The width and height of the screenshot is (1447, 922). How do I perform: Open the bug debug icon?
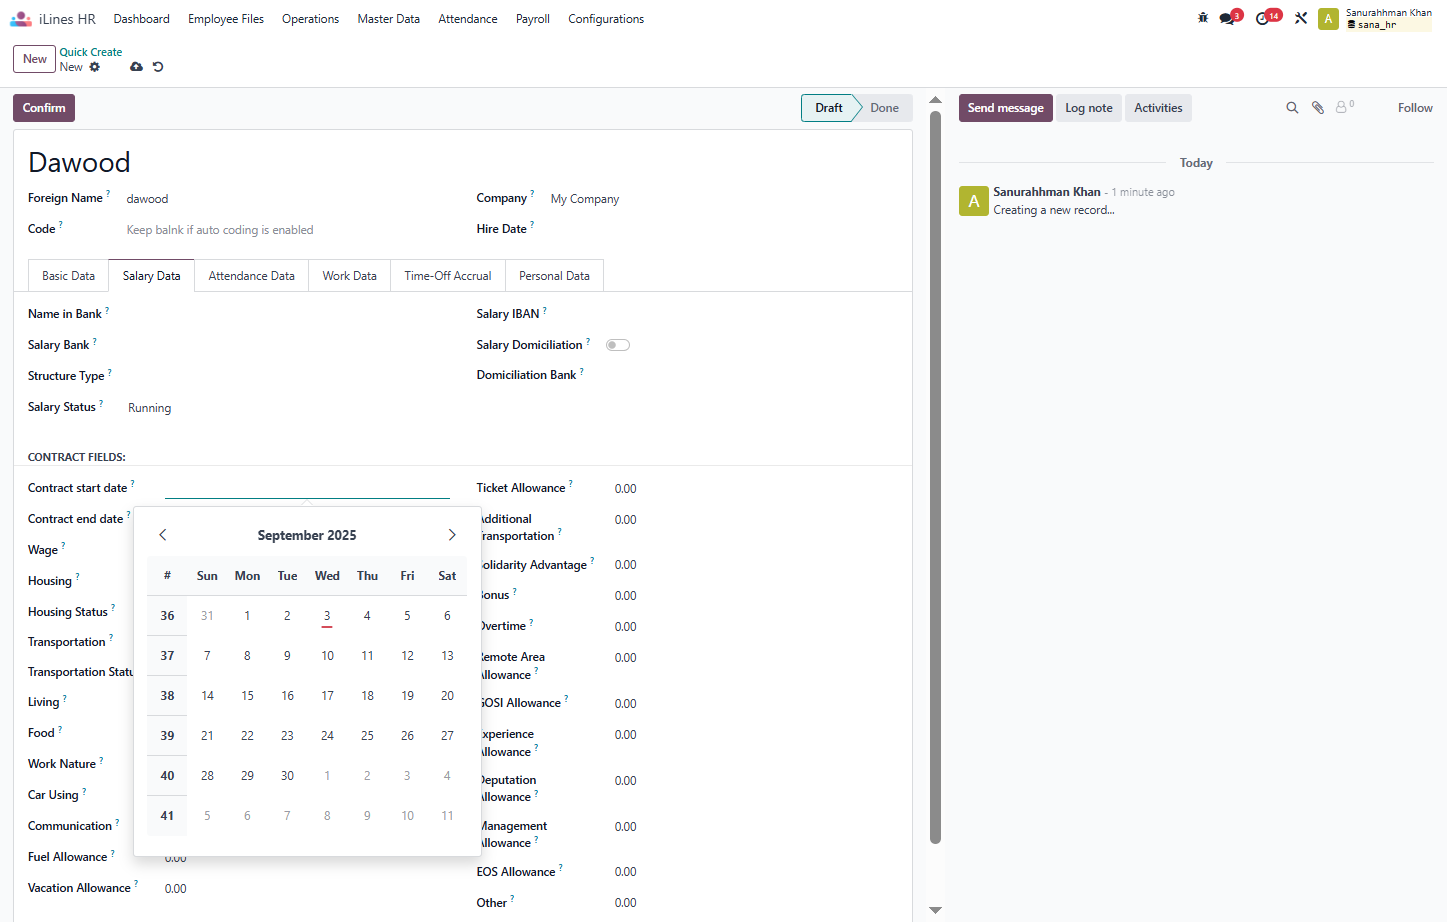click(x=1203, y=18)
